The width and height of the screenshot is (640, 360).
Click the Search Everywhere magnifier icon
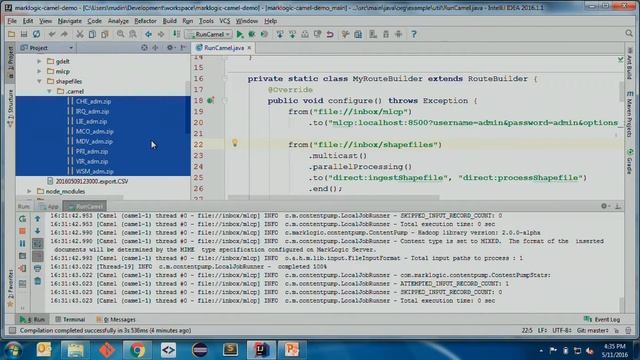tap(629, 33)
